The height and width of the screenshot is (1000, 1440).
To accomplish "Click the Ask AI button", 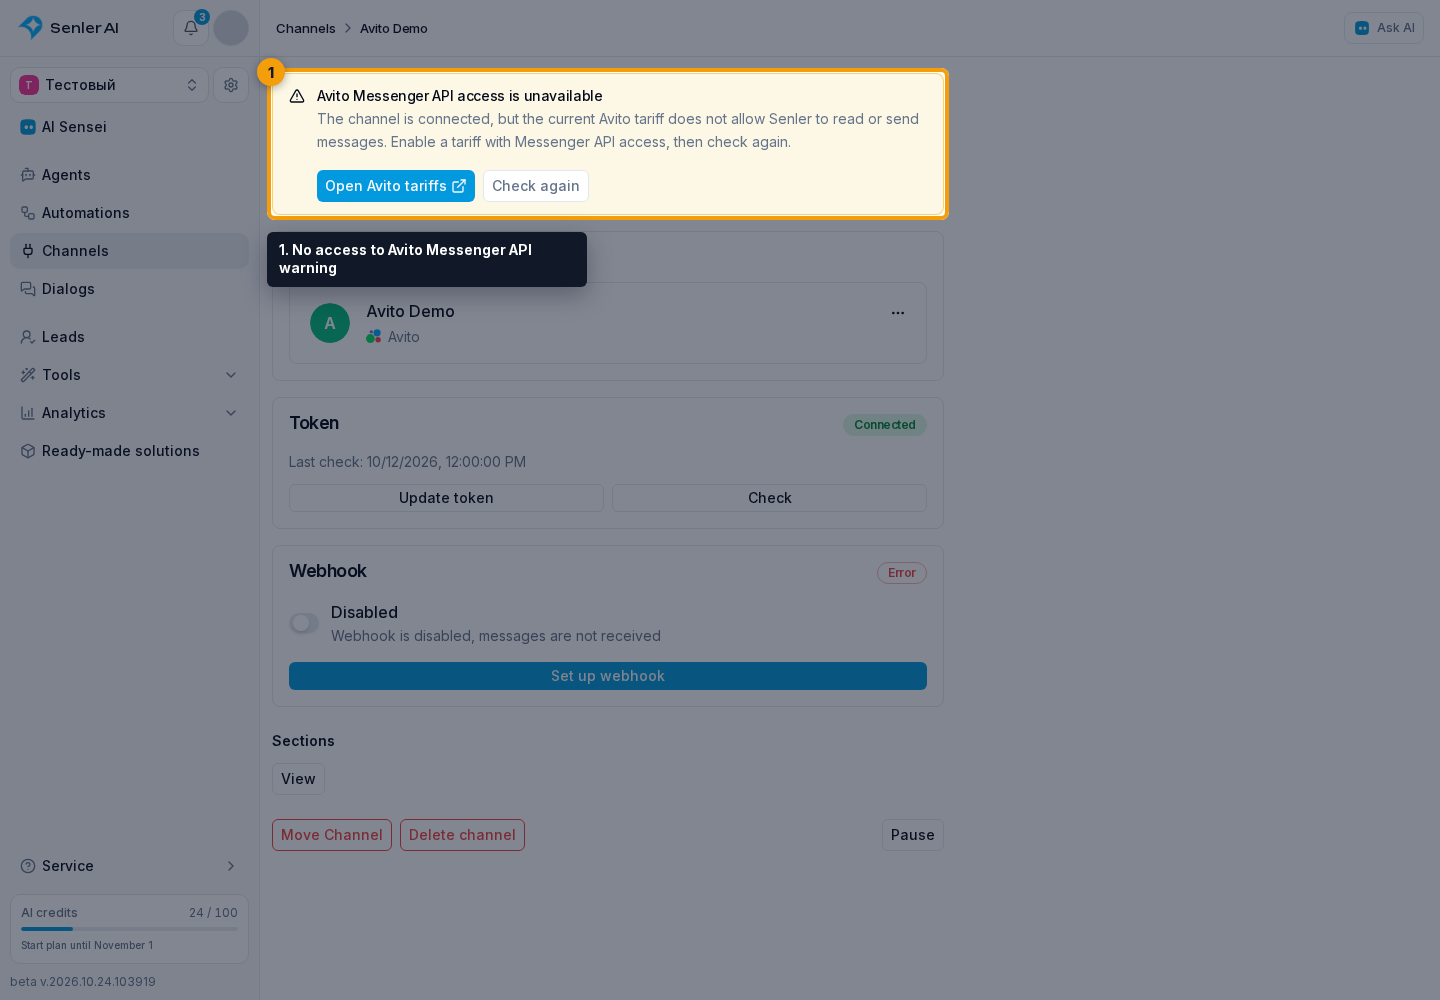I will pos(1384,28).
